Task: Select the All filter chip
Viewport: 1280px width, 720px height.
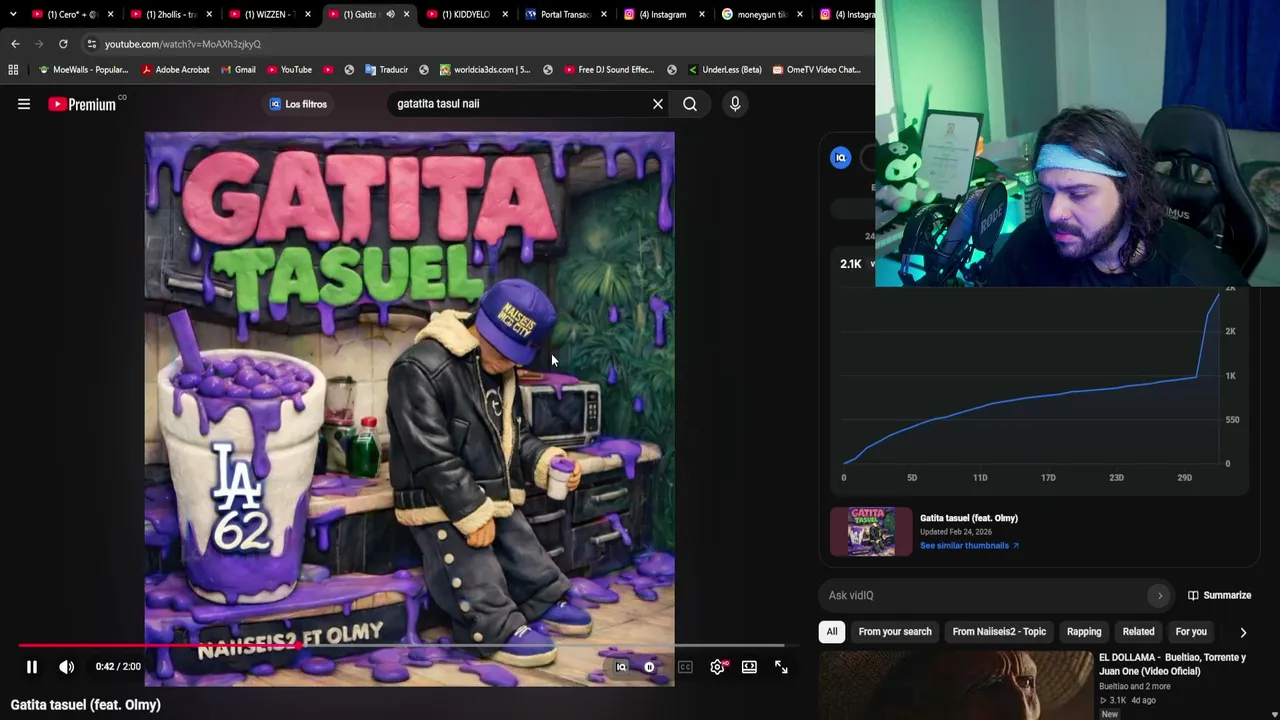Action: [832, 632]
